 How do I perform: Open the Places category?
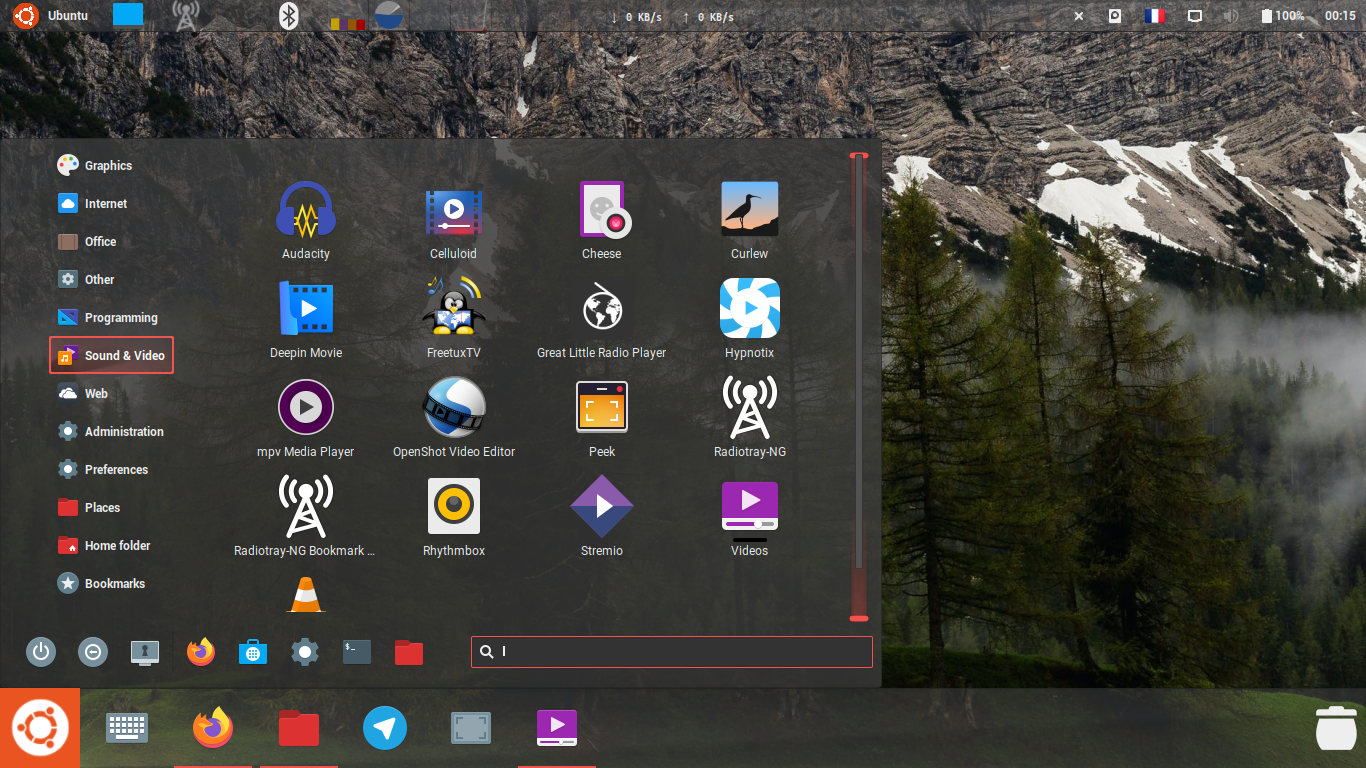click(89, 507)
